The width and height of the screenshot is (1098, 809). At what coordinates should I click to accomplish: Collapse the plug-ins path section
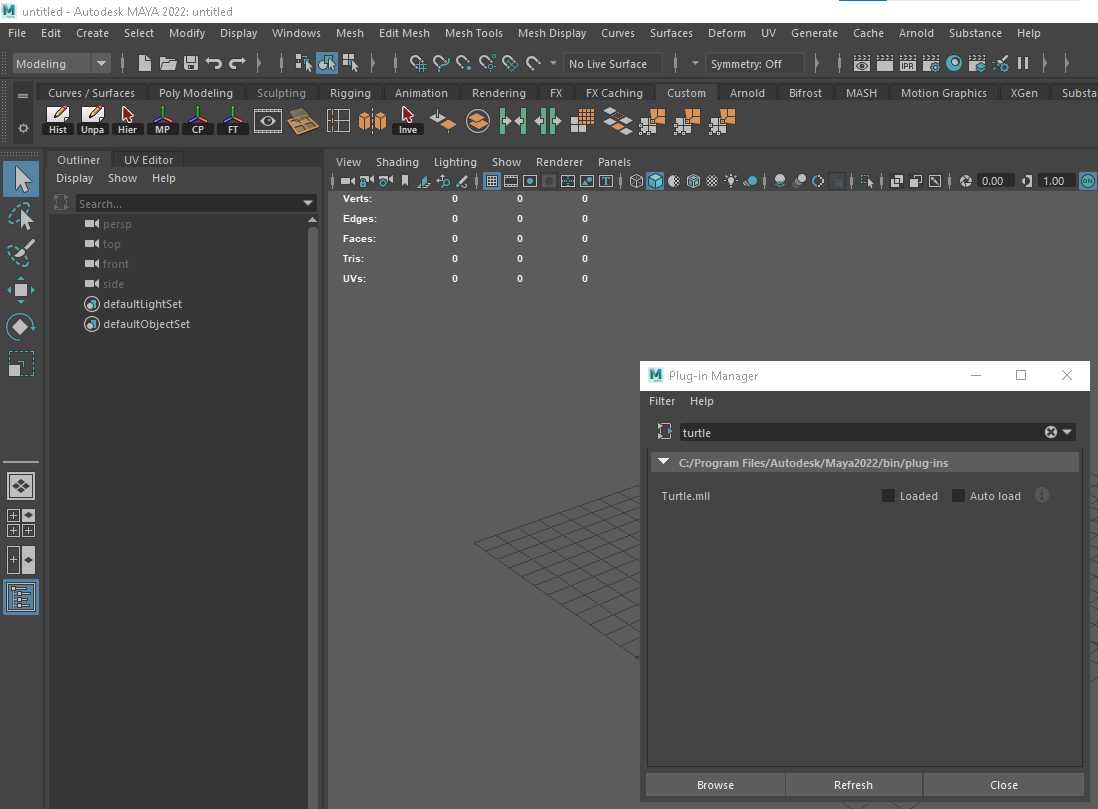662,462
